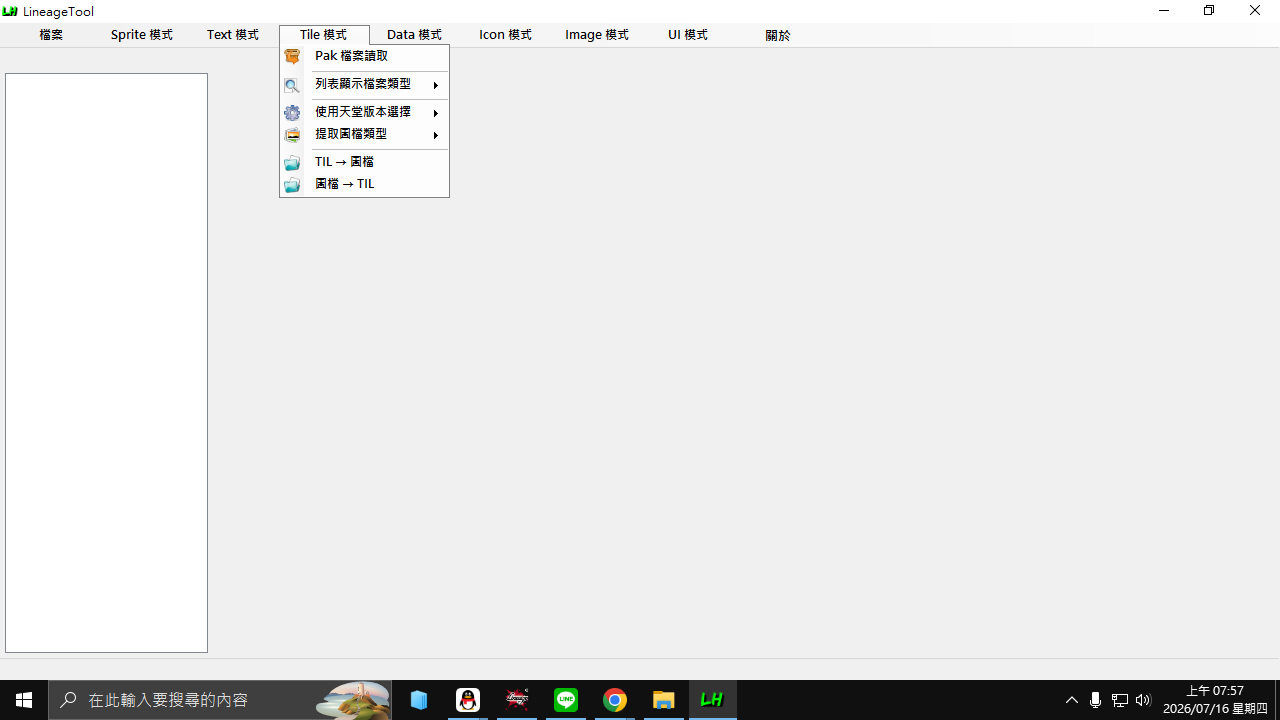Open the Text 模式 menu
This screenshot has width=1280, height=720.
[232, 35]
